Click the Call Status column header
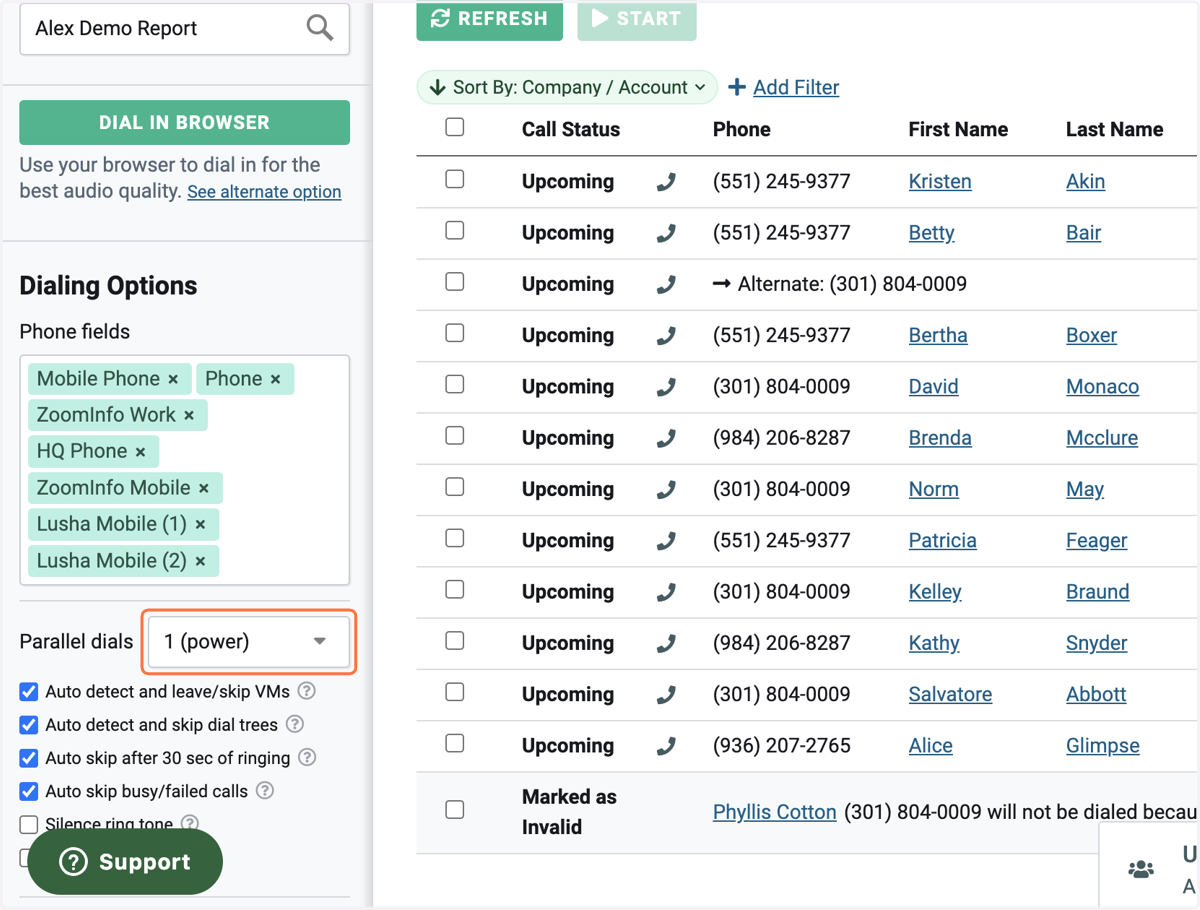This screenshot has height=910, width=1200. 571,129
